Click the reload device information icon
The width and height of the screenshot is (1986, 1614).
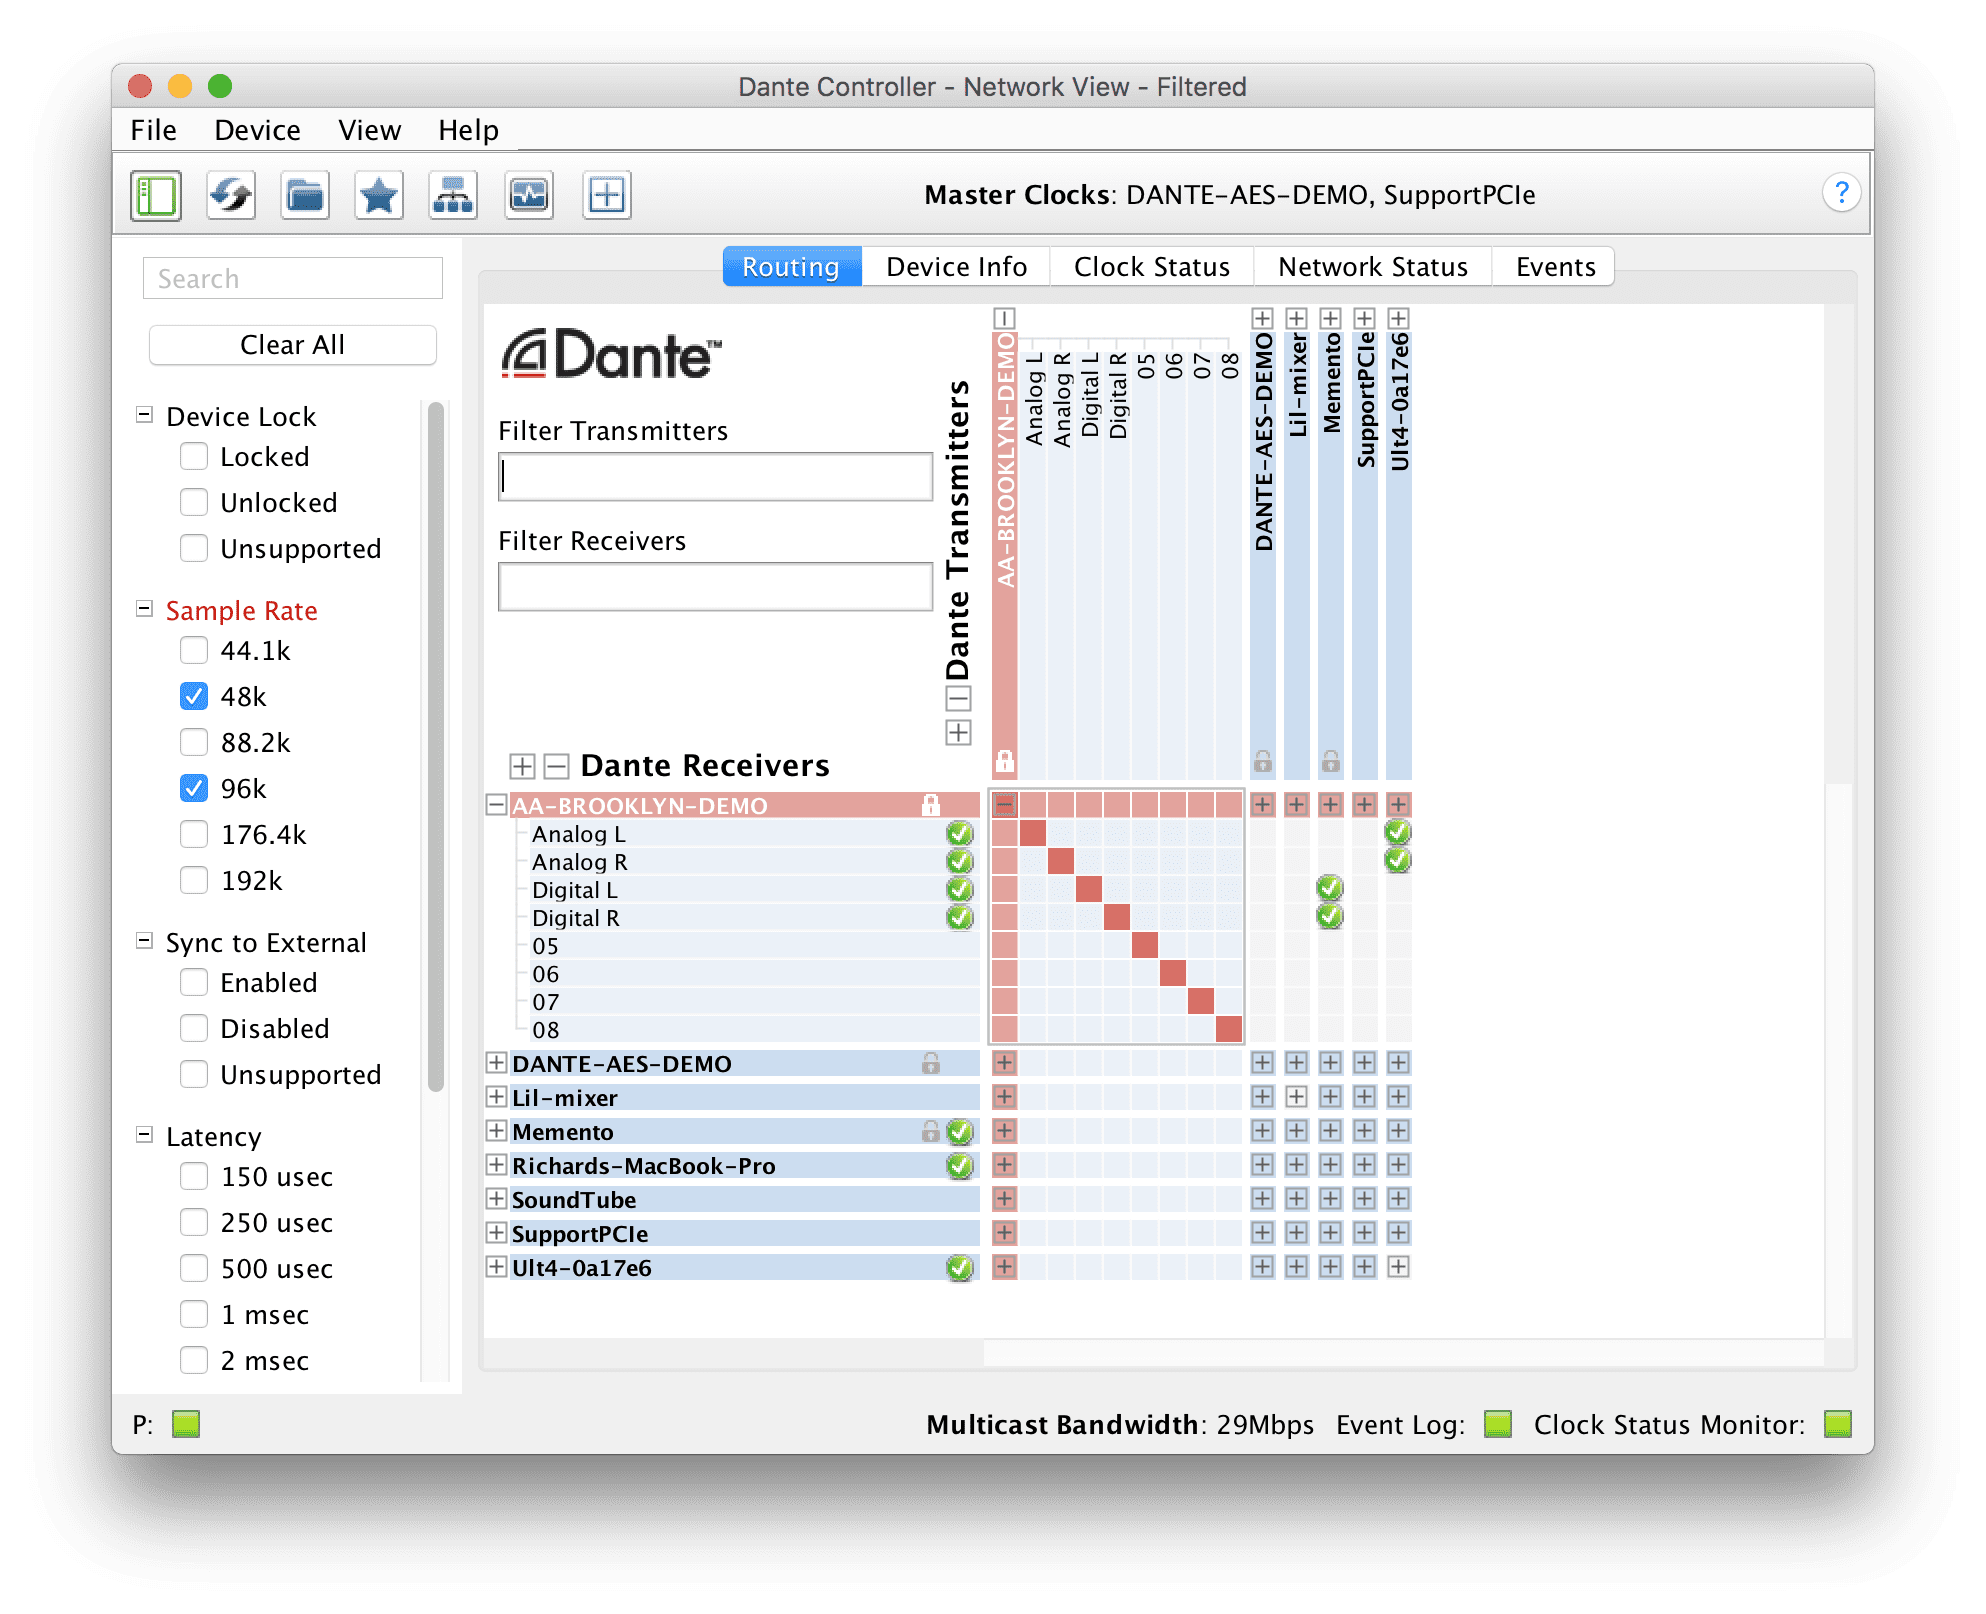[x=231, y=195]
